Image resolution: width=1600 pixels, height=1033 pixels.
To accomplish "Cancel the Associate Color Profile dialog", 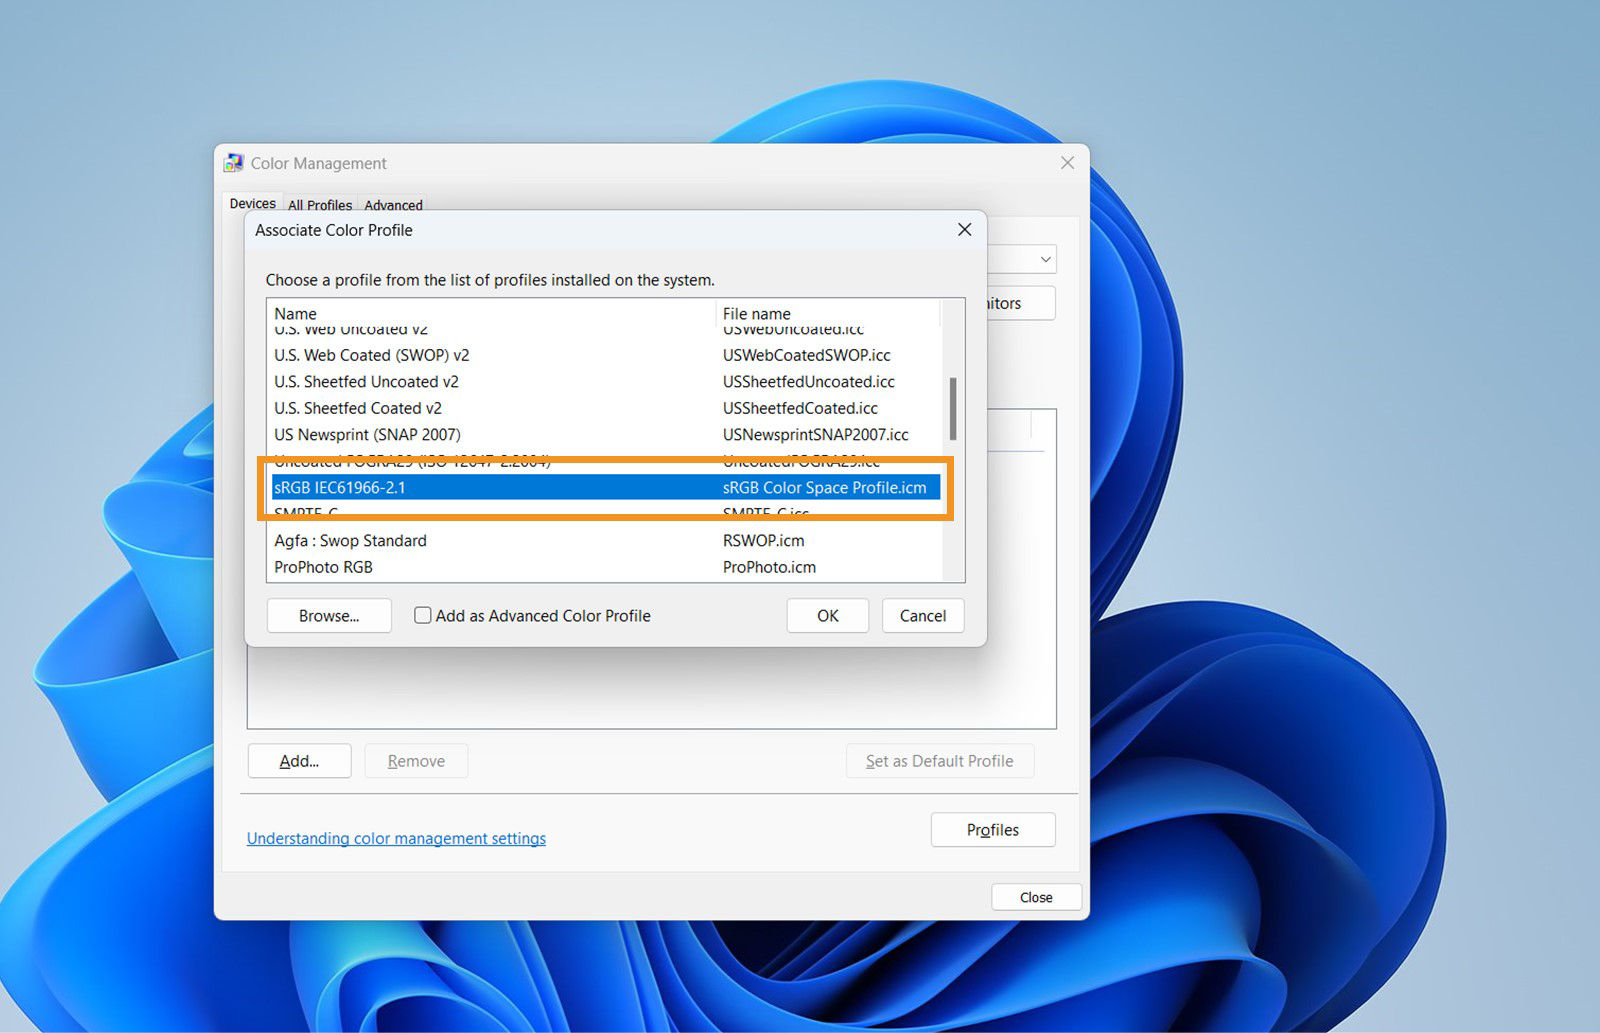I will point(922,615).
